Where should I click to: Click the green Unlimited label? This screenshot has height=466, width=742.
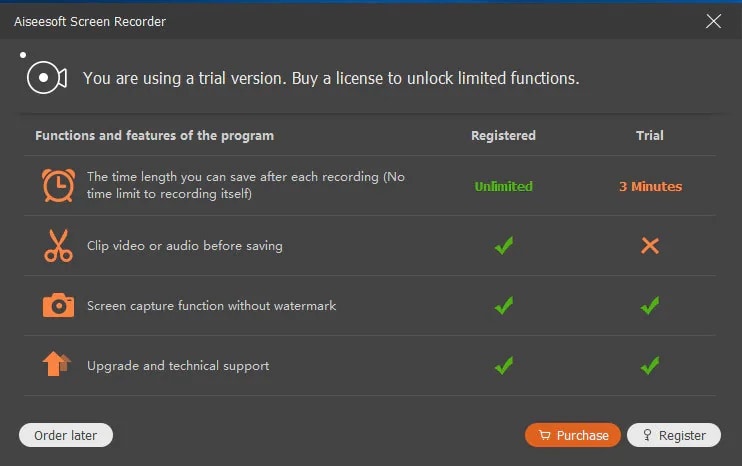tap(504, 186)
